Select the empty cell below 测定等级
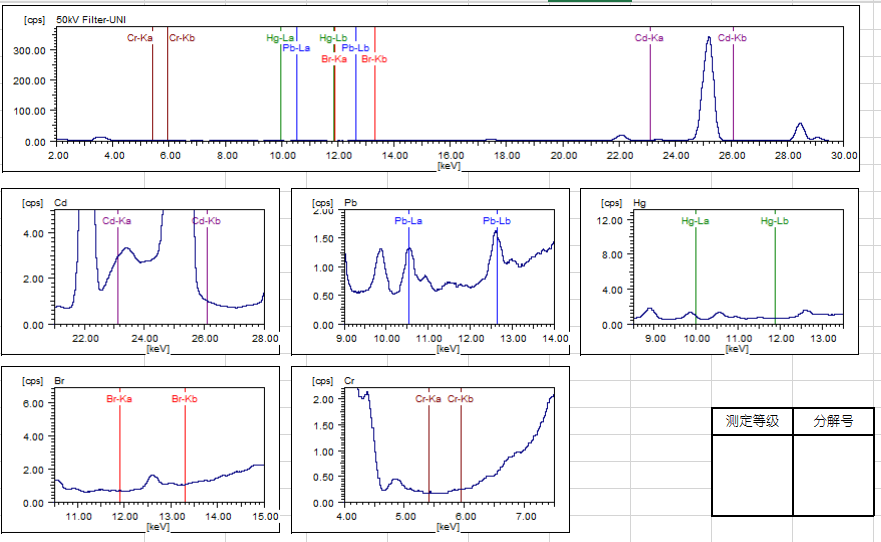Image resolution: width=881 pixels, height=542 pixels. pos(752,475)
